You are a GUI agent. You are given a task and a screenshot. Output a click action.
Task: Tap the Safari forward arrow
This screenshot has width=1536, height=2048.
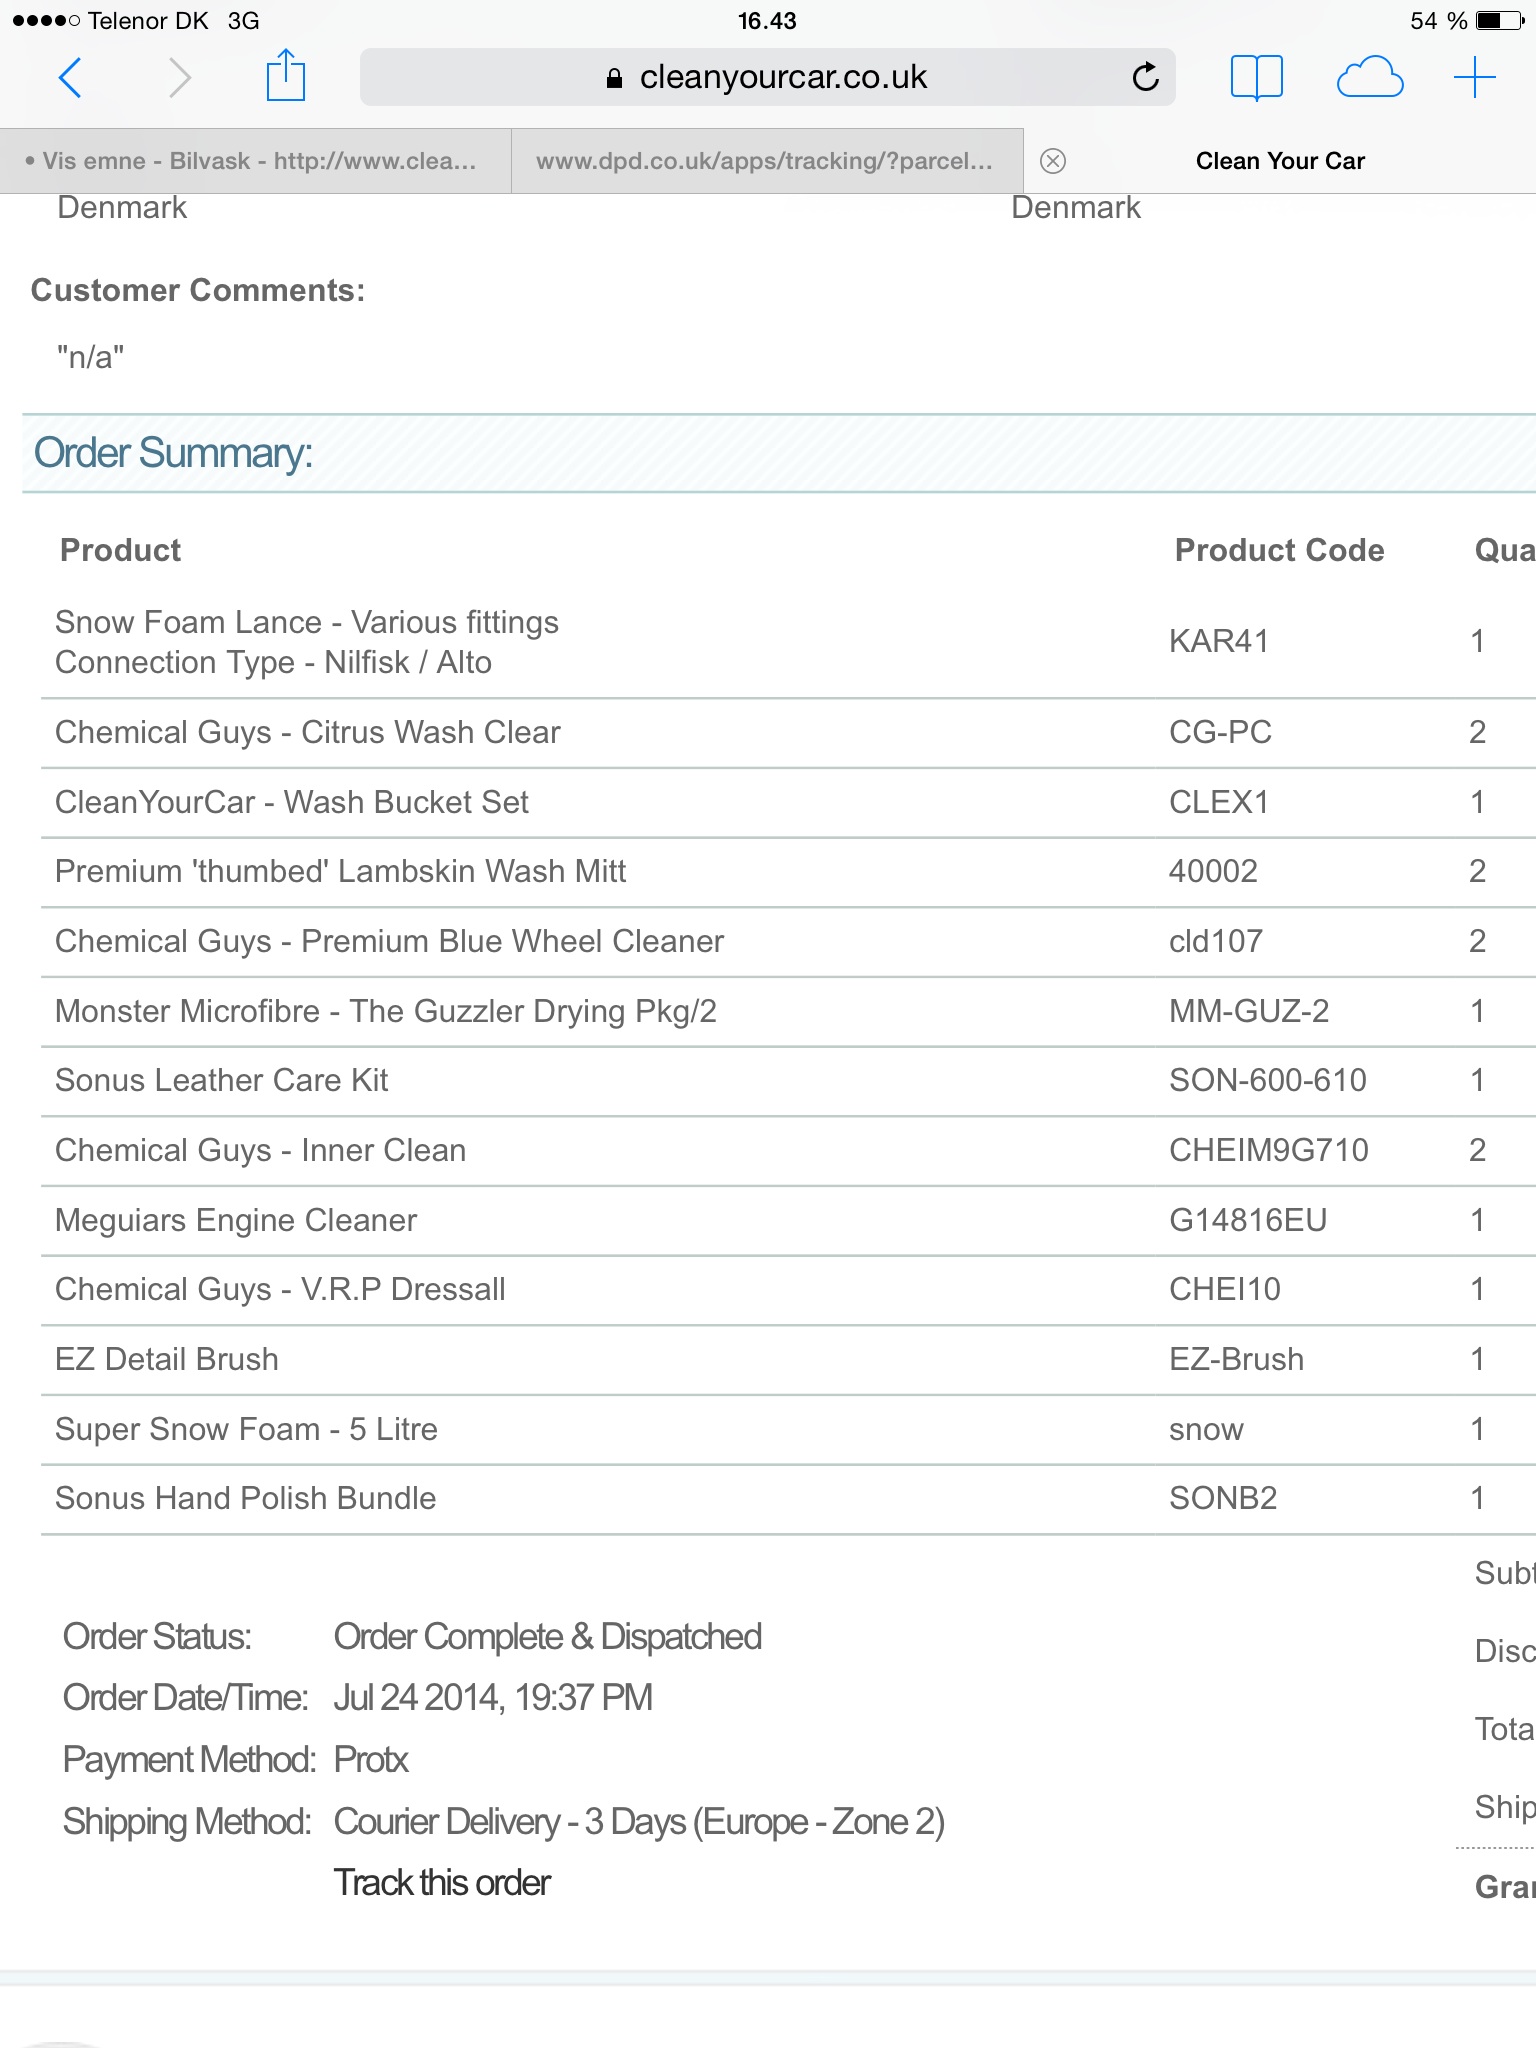(179, 77)
